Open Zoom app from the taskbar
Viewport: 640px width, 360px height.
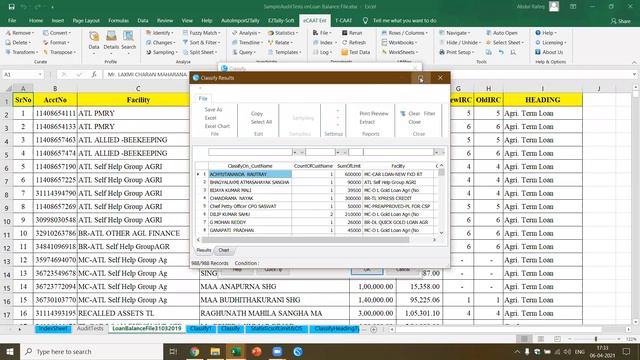click(277, 351)
